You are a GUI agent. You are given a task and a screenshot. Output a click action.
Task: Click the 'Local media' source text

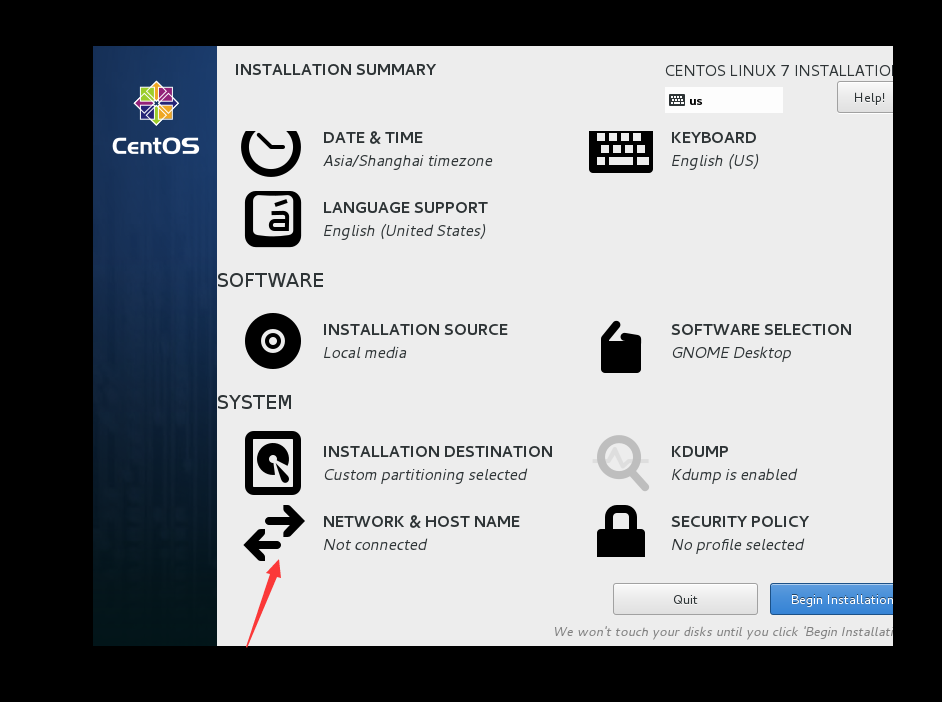pos(365,353)
